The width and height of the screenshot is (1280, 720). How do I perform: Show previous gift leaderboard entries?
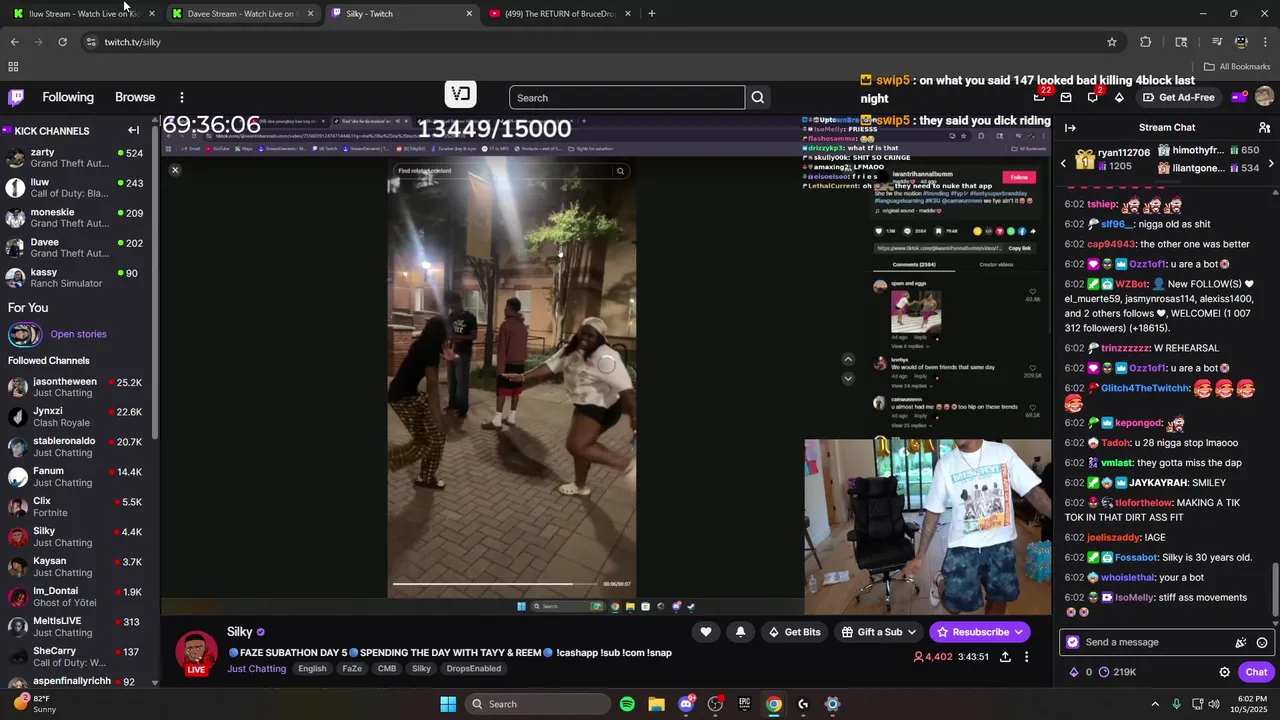1063,163
